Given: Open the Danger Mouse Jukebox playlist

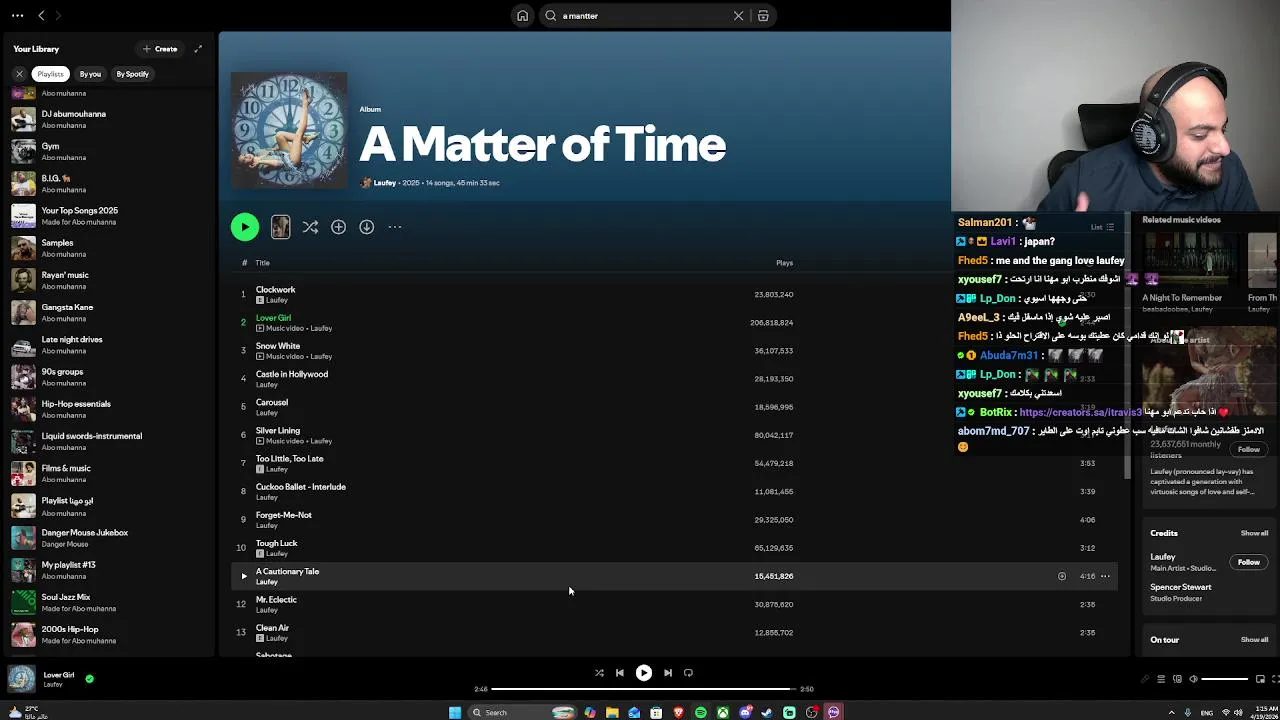Looking at the screenshot, I should click(110, 538).
